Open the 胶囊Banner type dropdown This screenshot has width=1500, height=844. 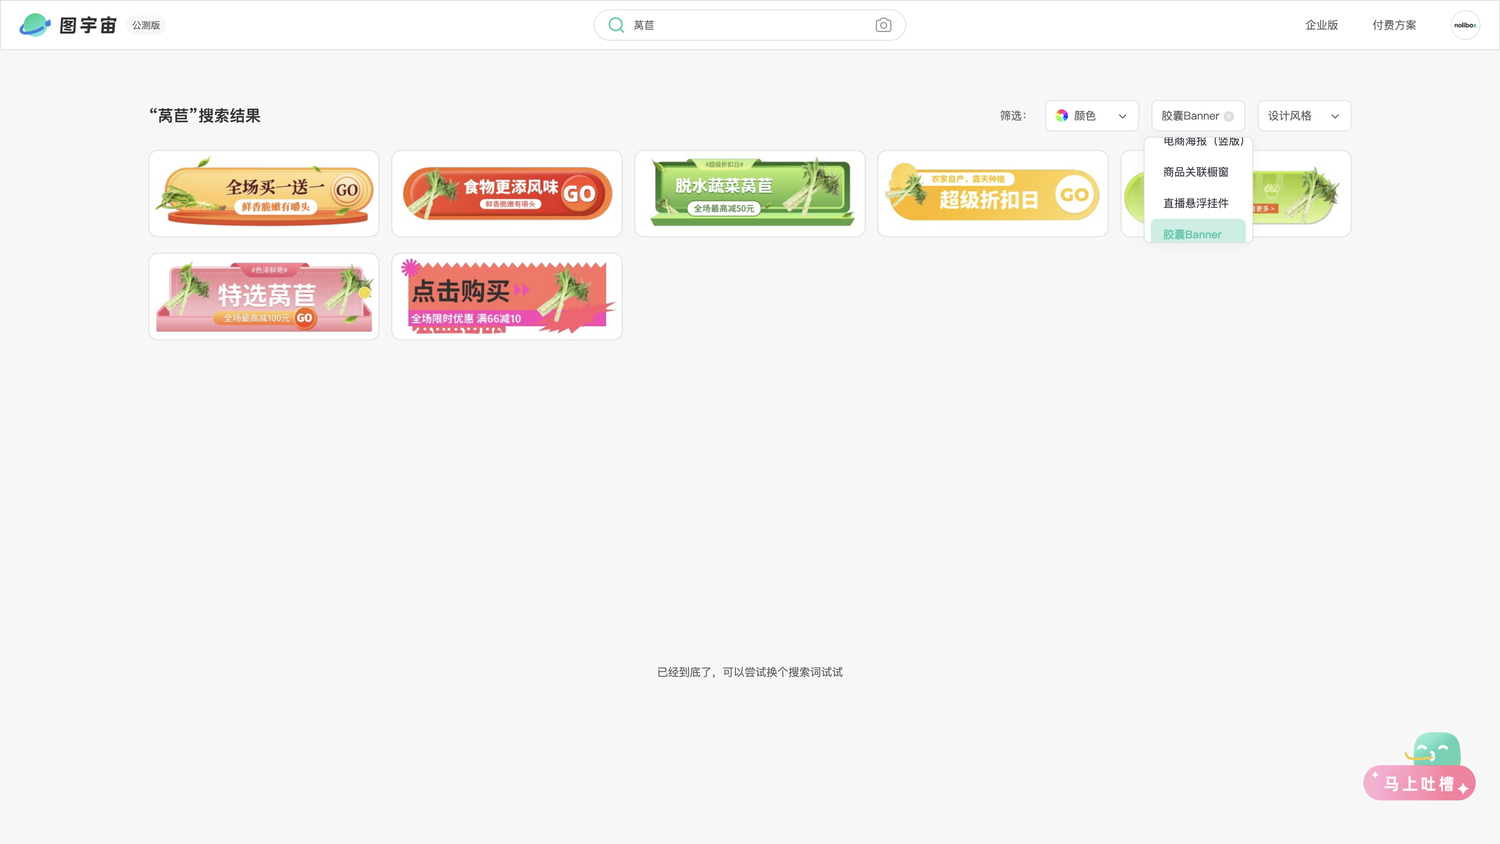pyautogui.click(x=1198, y=116)
